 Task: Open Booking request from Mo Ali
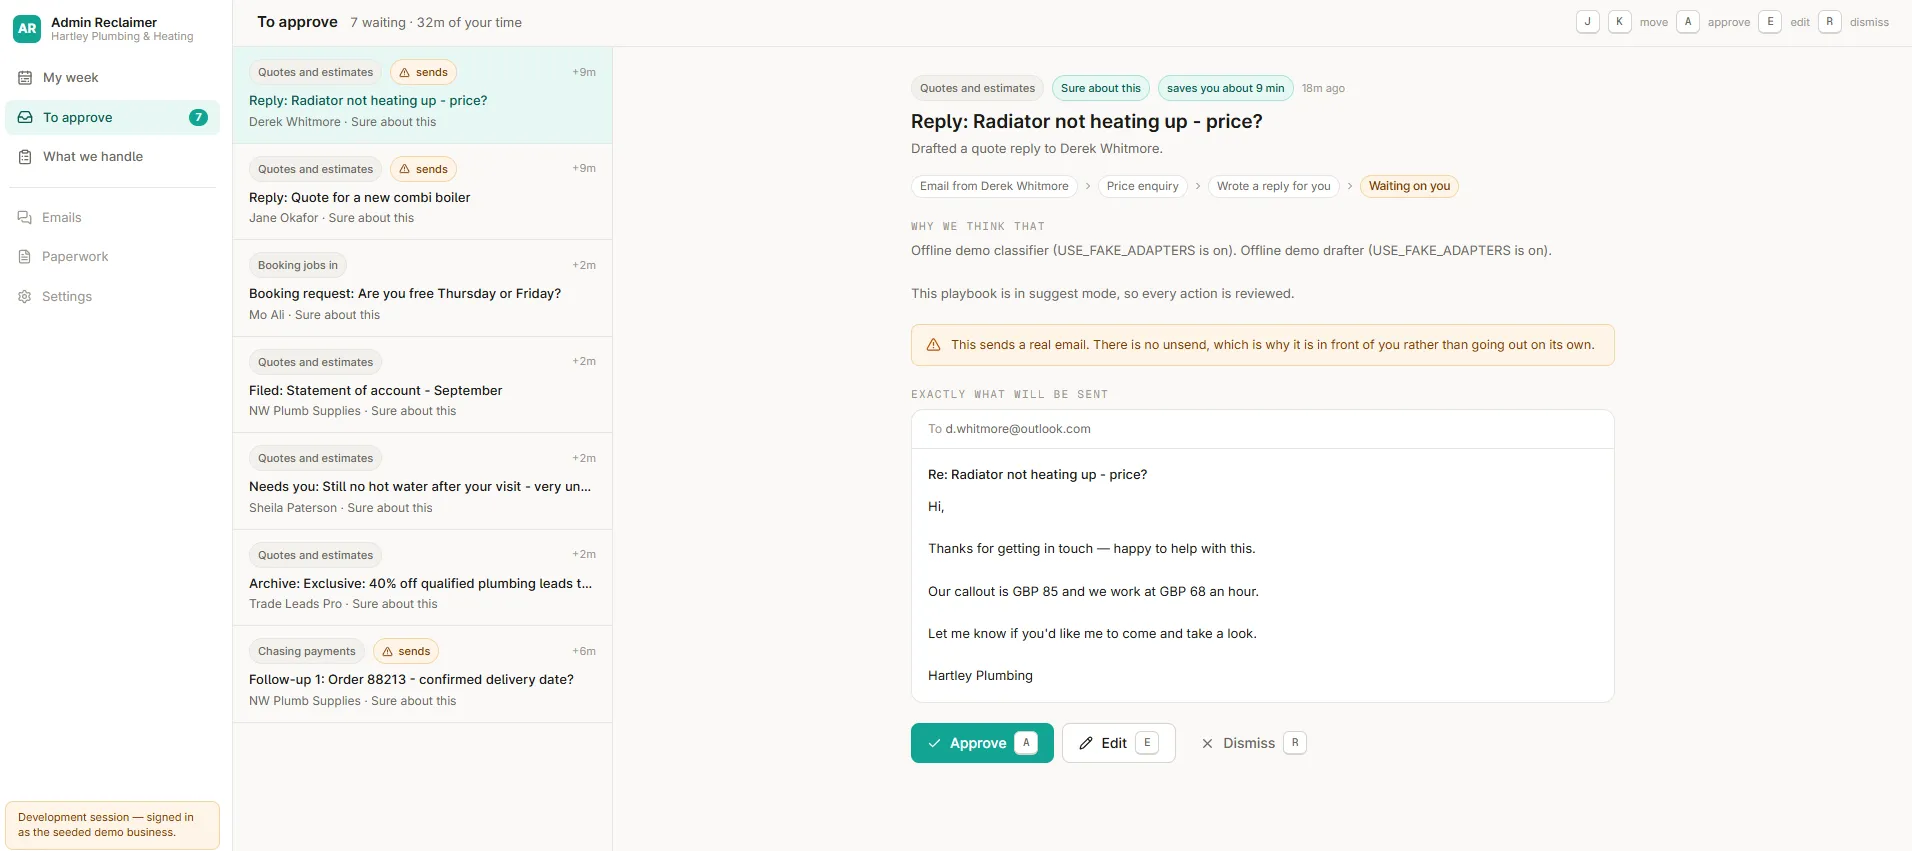tap(422, 288)
